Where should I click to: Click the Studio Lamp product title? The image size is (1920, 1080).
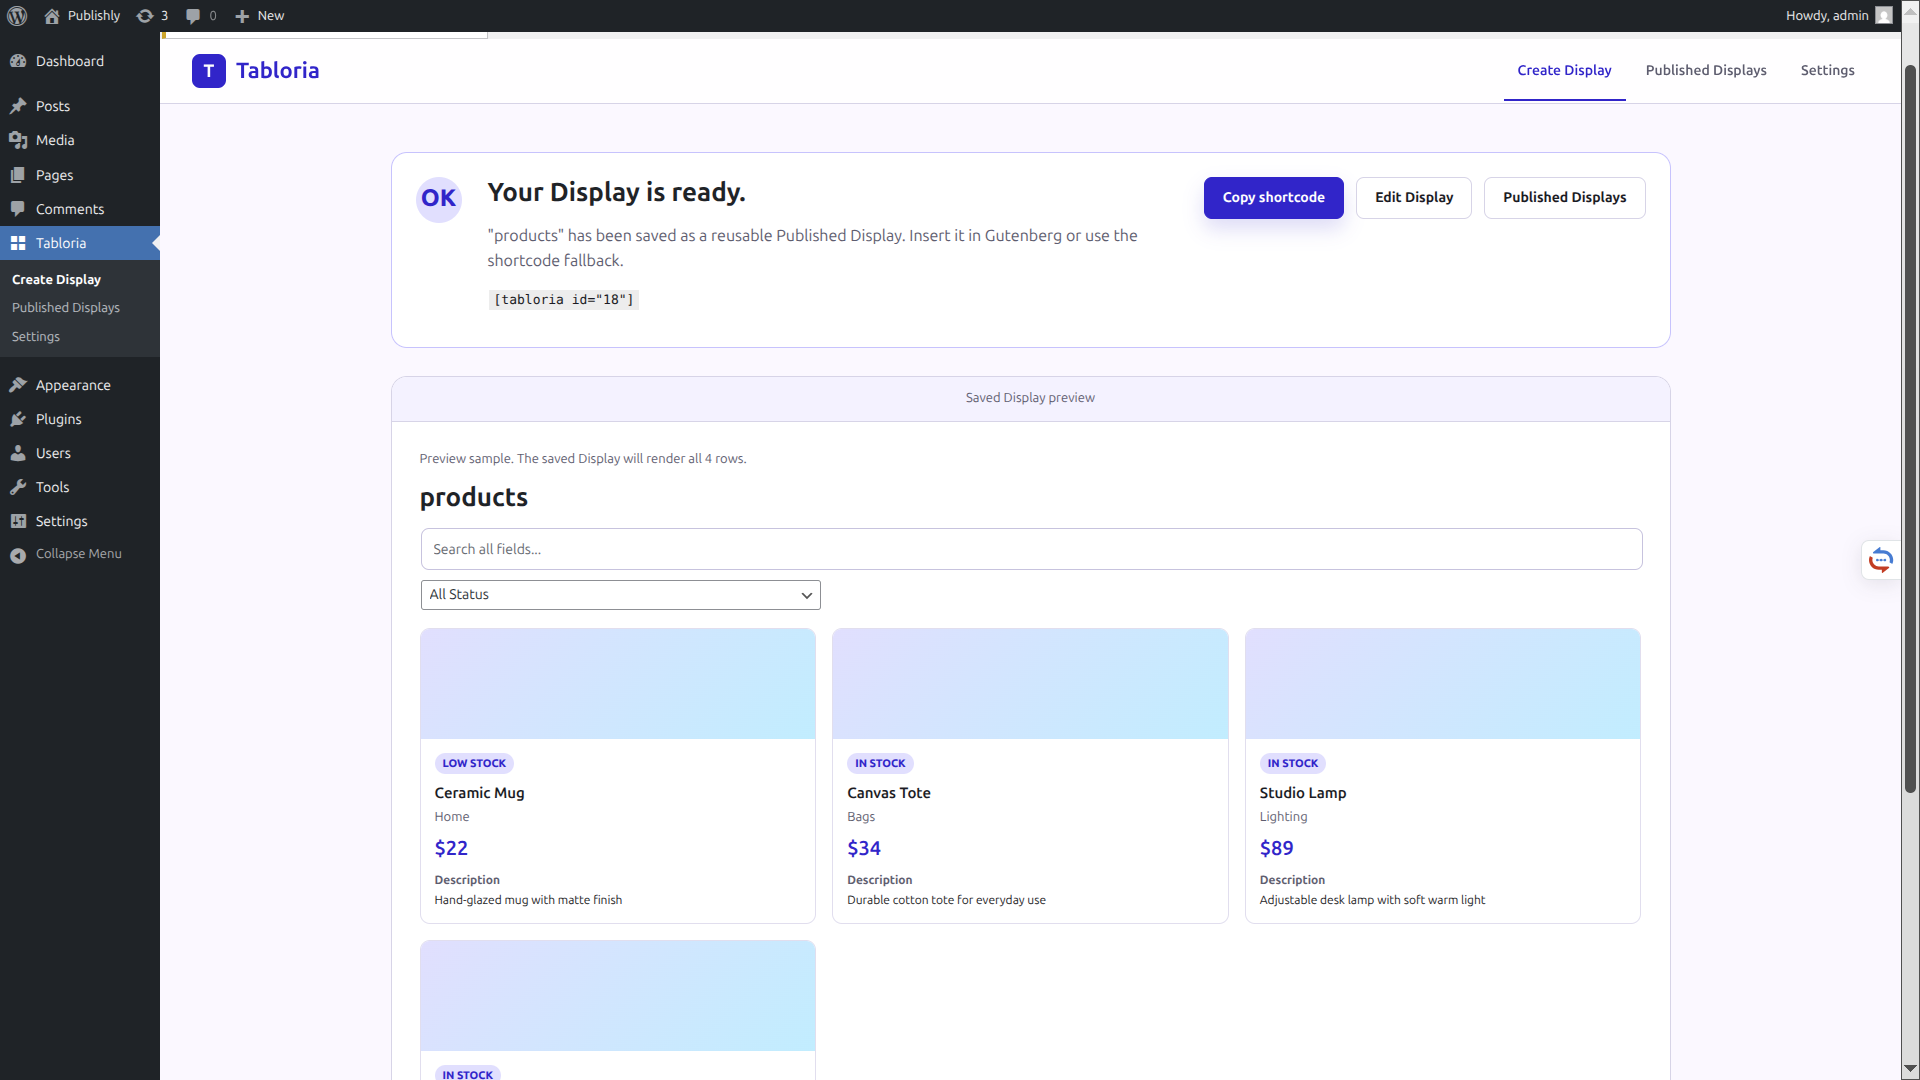pyautogui.click(x=1303, y=793)
